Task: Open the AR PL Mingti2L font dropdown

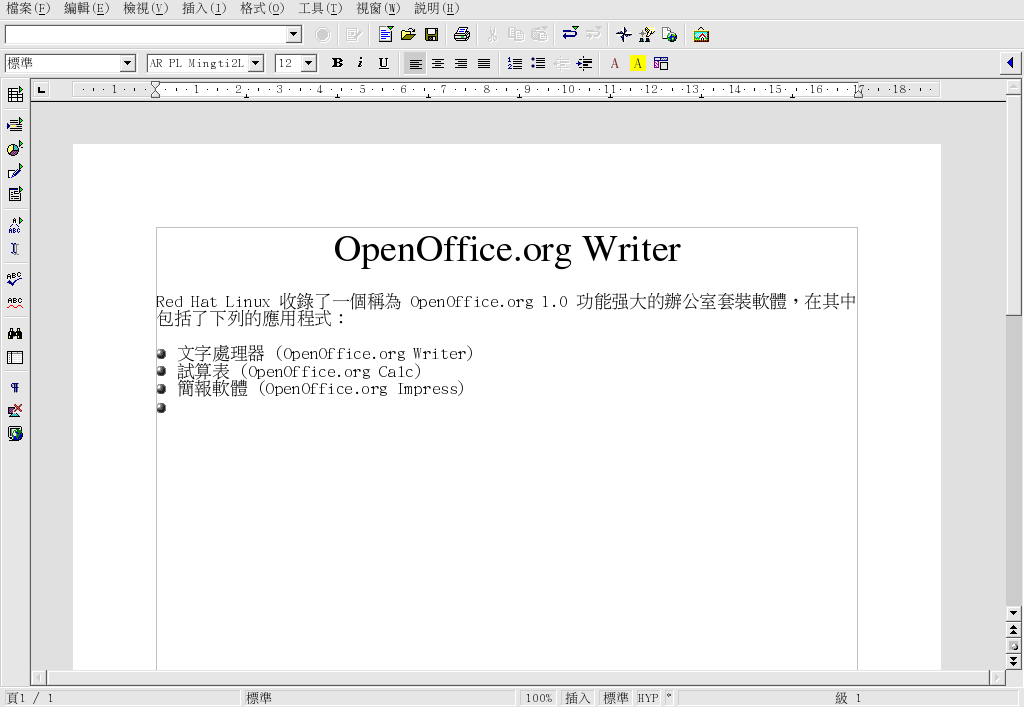Action: [256, 63]
